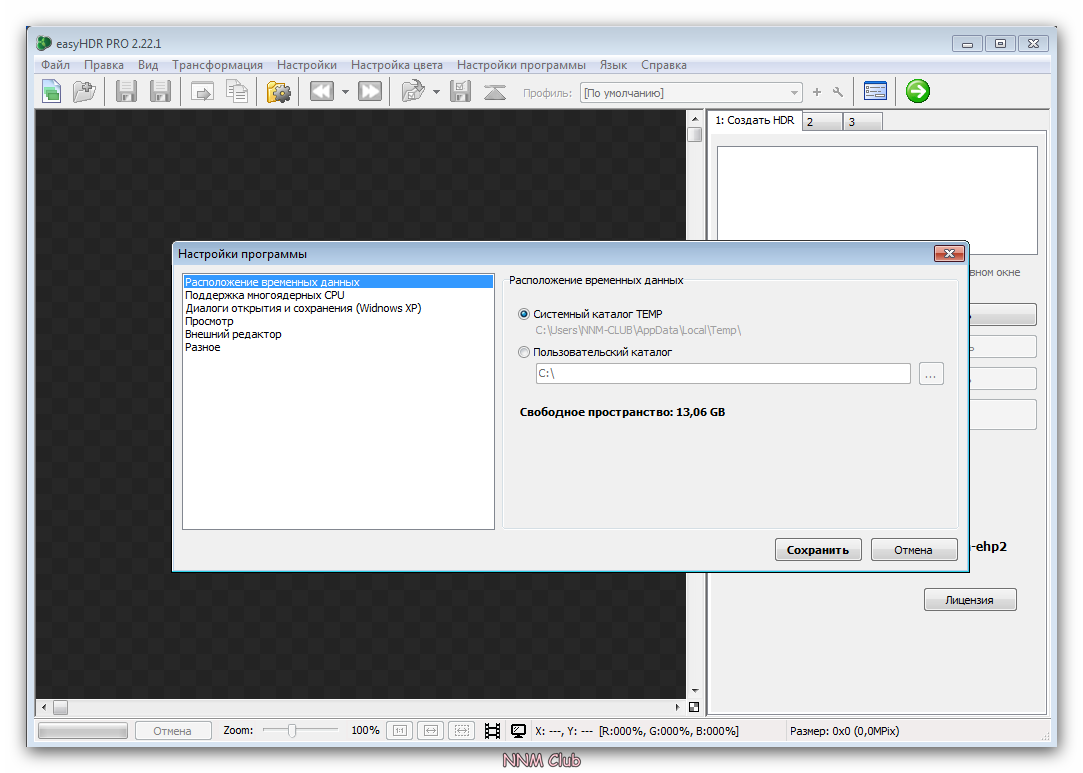Open the "Трансформация" menu
This screenshot has width=1083, height=773.
coord(217,65)
